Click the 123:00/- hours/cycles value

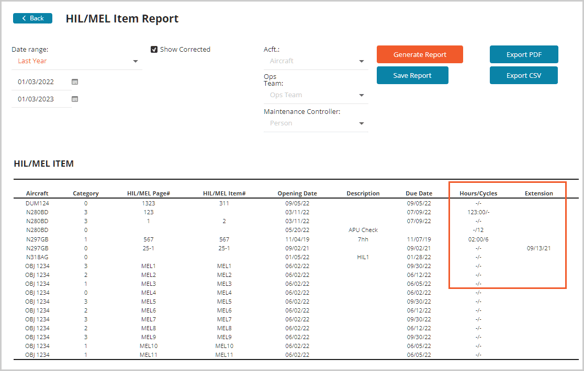point(479,212)
